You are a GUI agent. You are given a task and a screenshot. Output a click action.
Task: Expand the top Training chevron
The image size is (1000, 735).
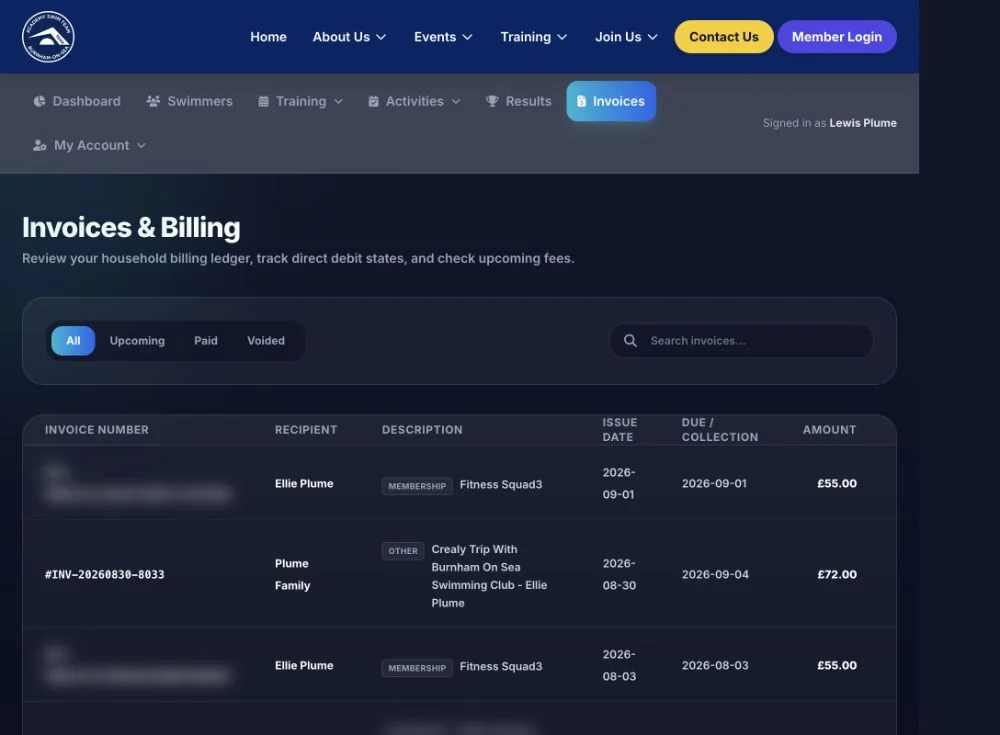[x=562, y=37]
